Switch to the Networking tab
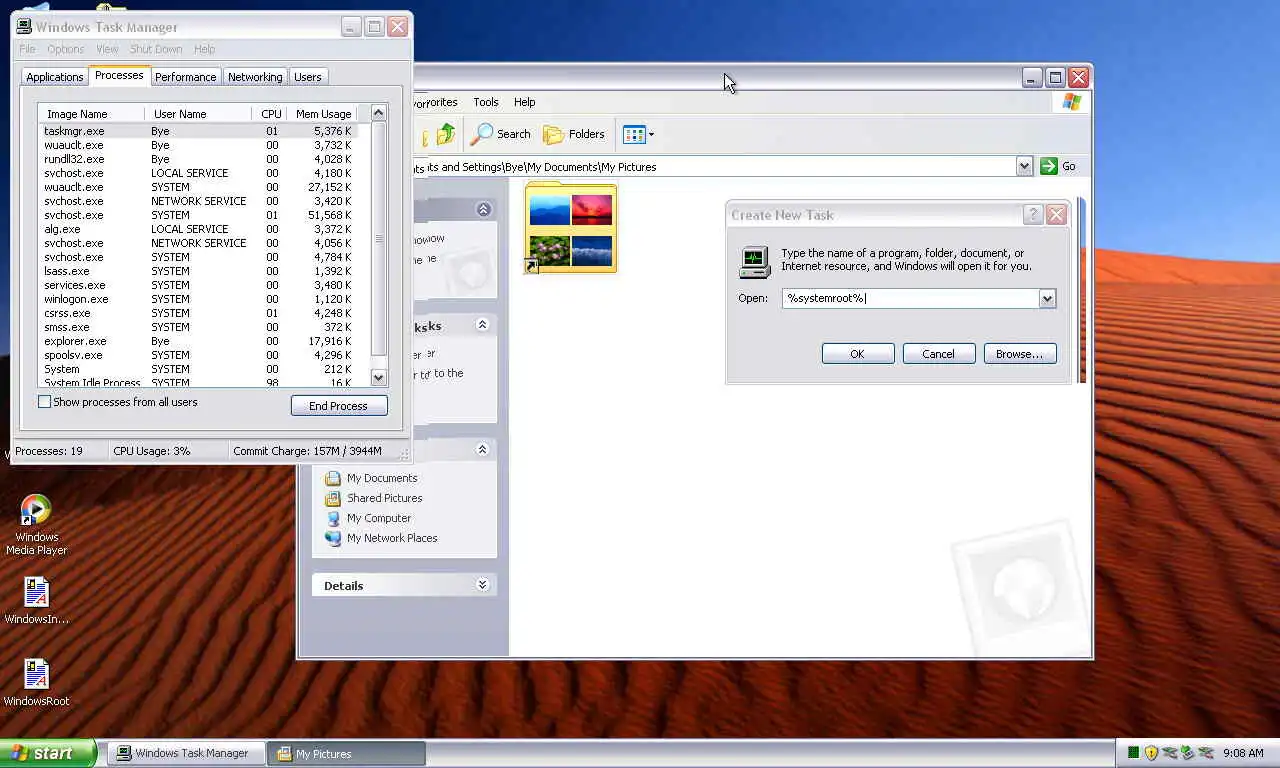 pyautogui.click(x=255, y=77)
